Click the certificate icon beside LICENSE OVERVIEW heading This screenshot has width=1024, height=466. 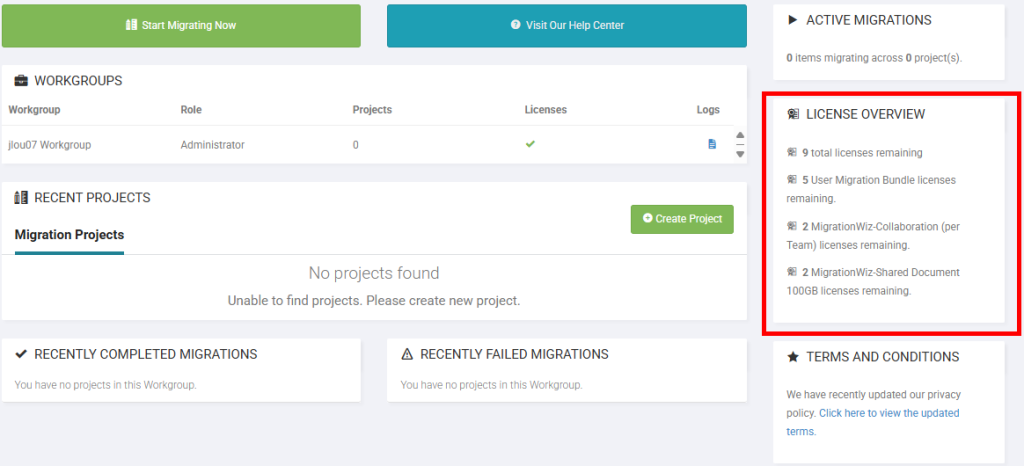[x=793, y=114]
